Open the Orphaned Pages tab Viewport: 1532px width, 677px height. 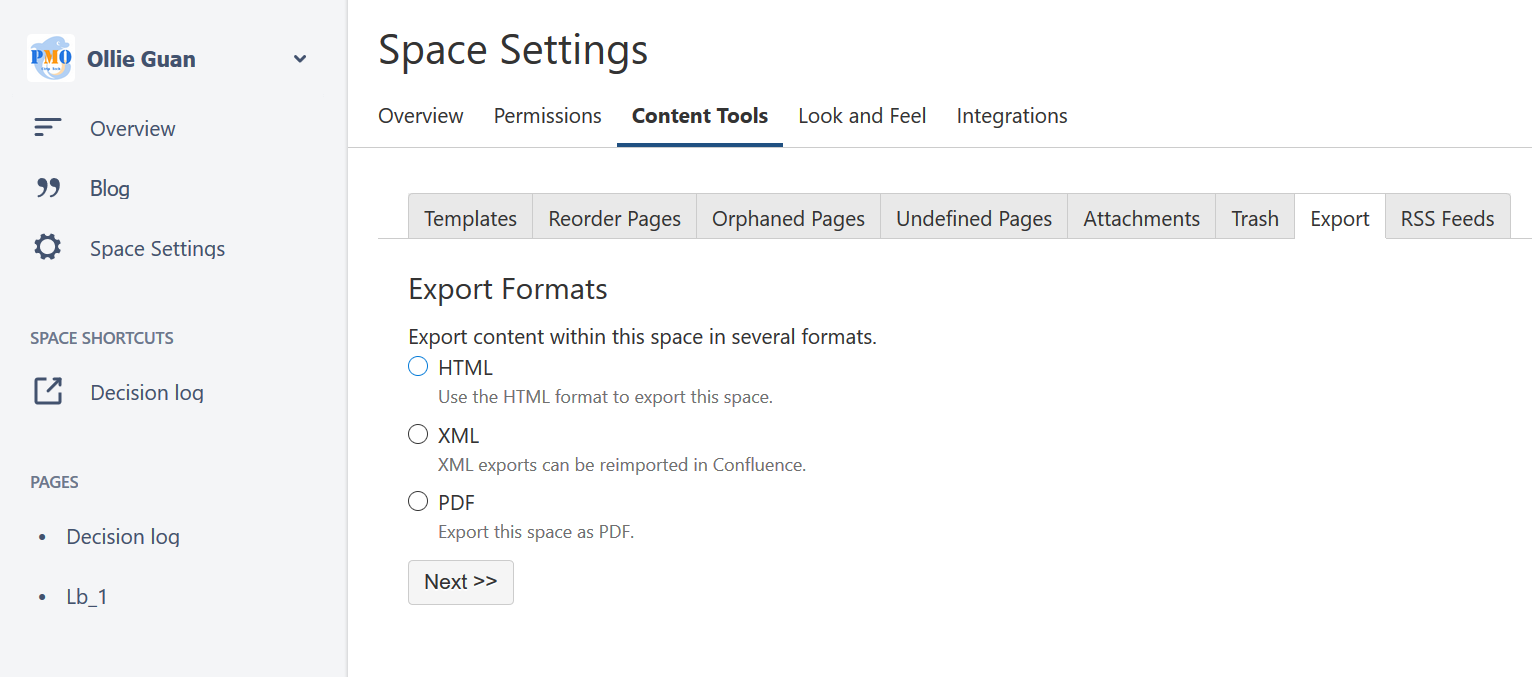(788, 217)
